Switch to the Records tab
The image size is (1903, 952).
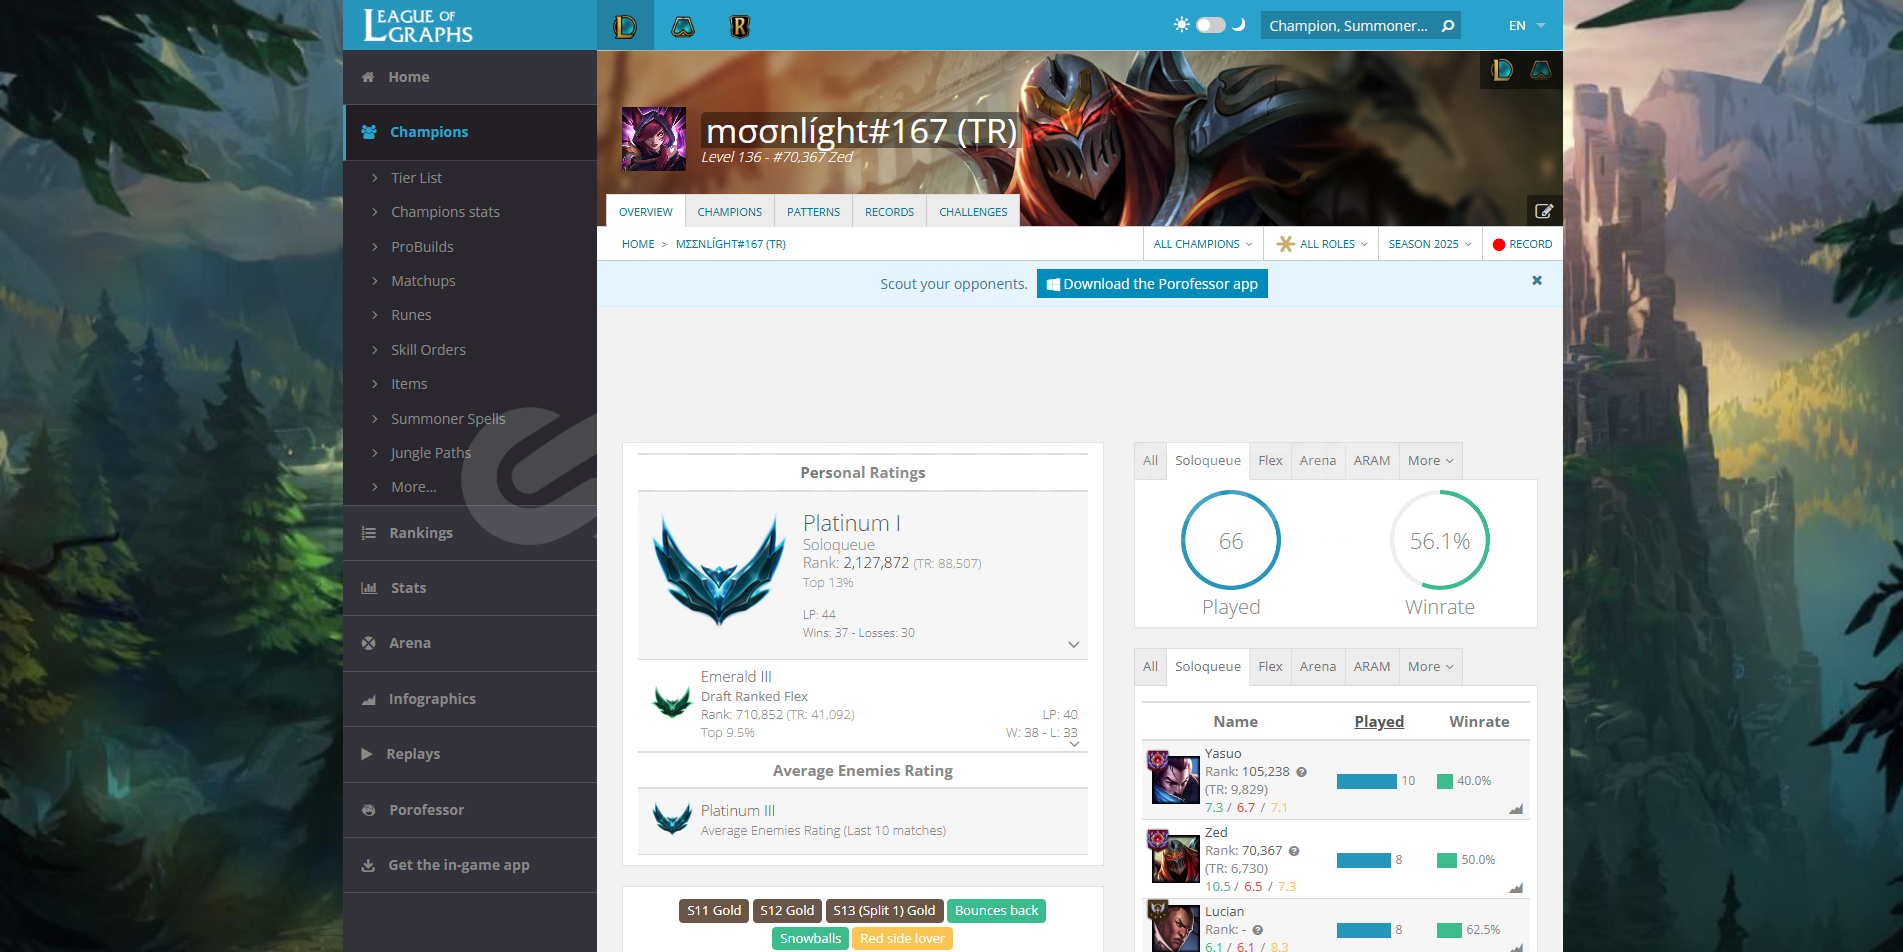click(x=889, y=212)
